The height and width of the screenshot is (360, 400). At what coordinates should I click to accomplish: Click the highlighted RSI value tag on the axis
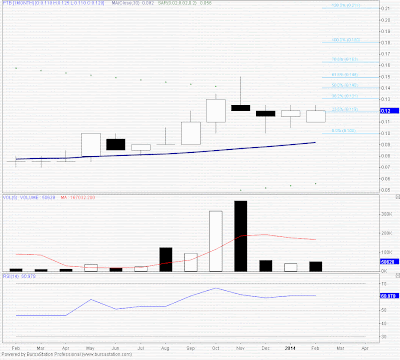(x=389, y=296)
